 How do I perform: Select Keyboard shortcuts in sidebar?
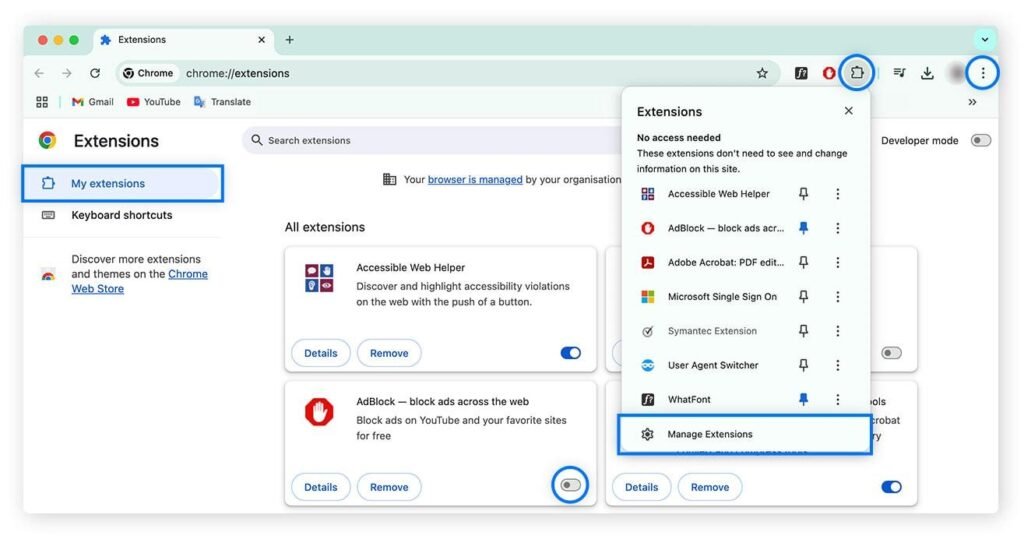pos(121,215)
